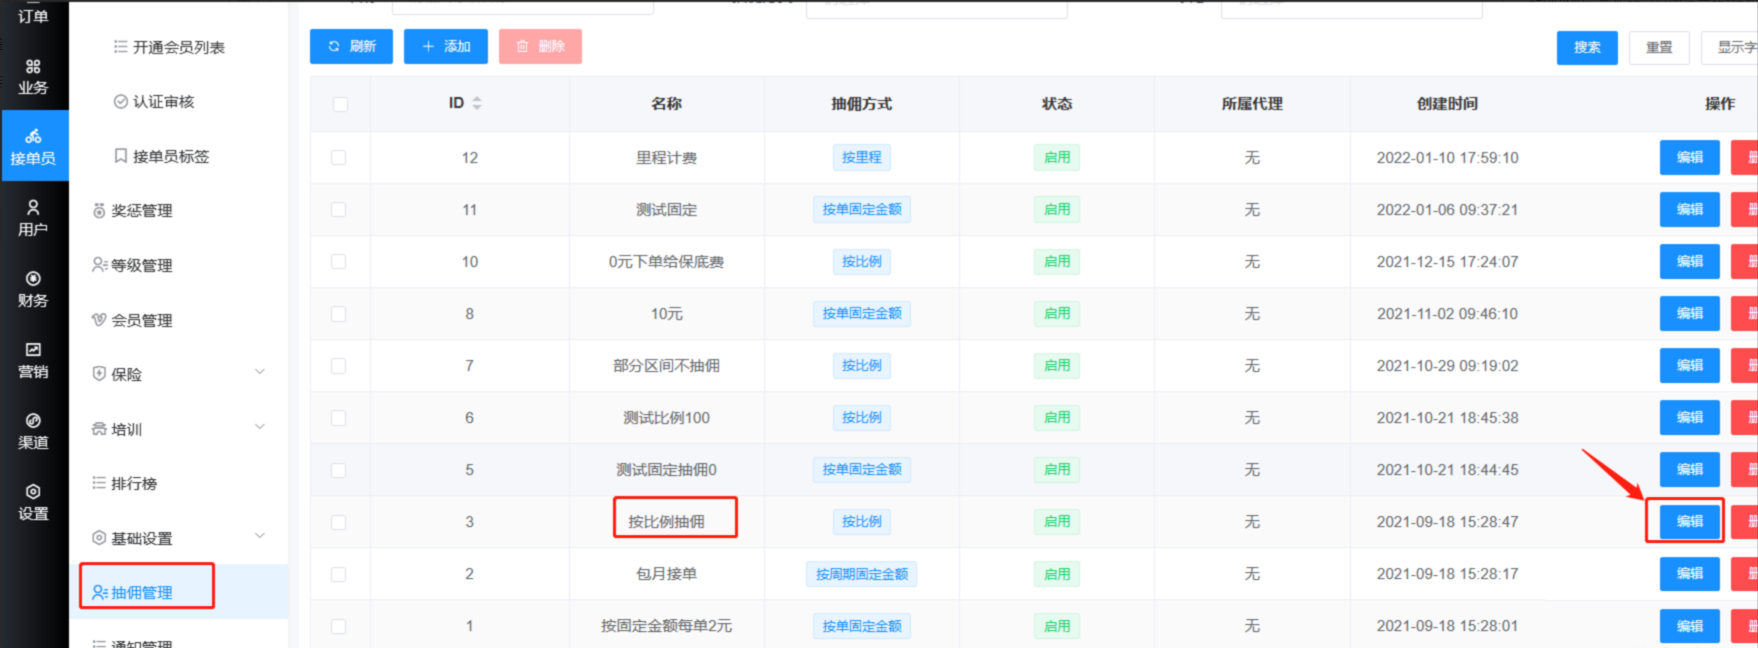Click the blue 添加 button

coord(446,46)
